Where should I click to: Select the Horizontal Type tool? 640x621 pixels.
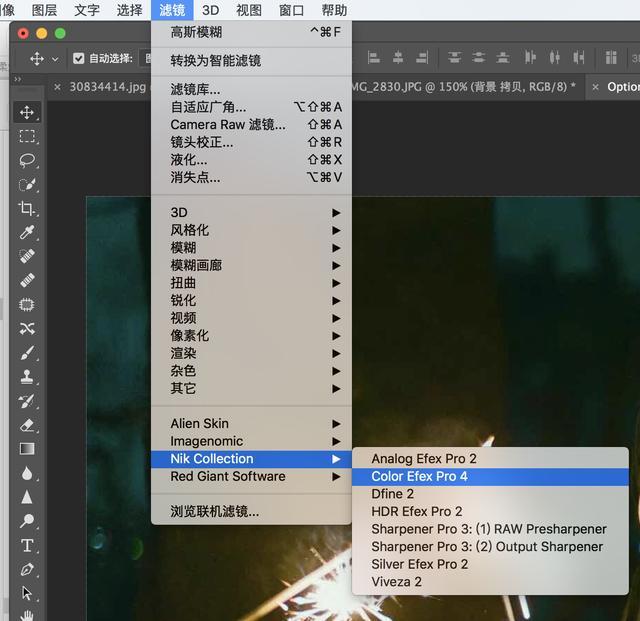(27, 545)
